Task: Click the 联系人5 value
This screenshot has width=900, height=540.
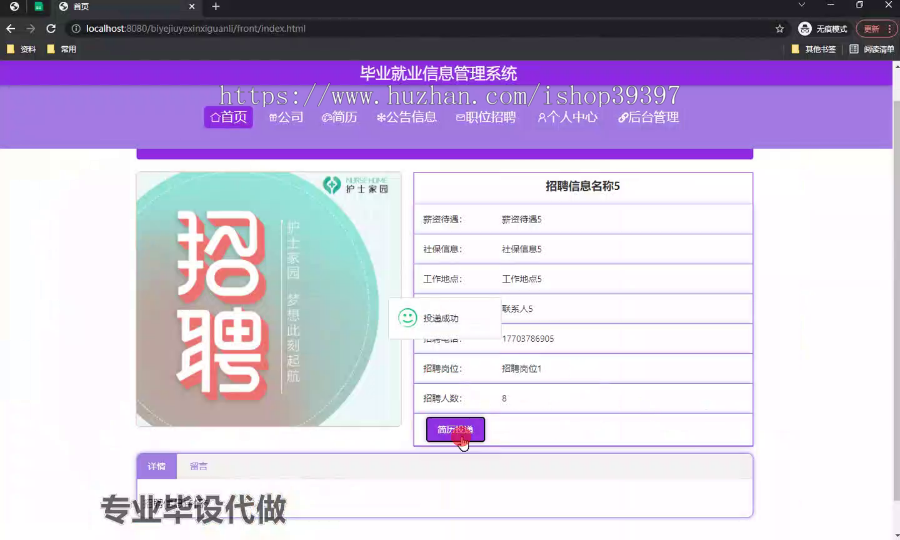Action: click(518, 309)
